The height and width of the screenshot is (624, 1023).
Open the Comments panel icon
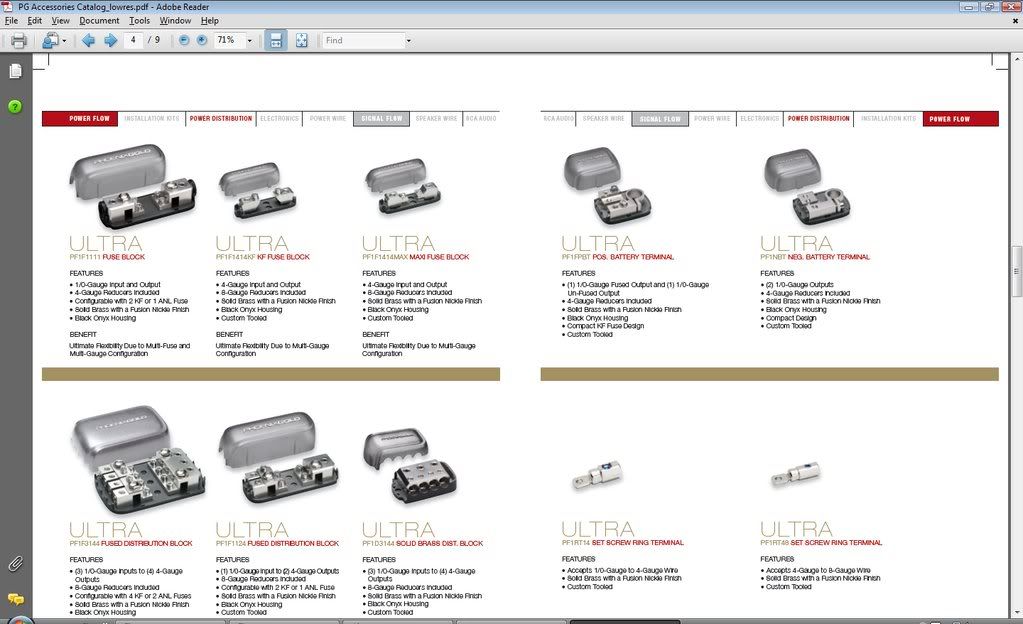click(x=16, y=599)
